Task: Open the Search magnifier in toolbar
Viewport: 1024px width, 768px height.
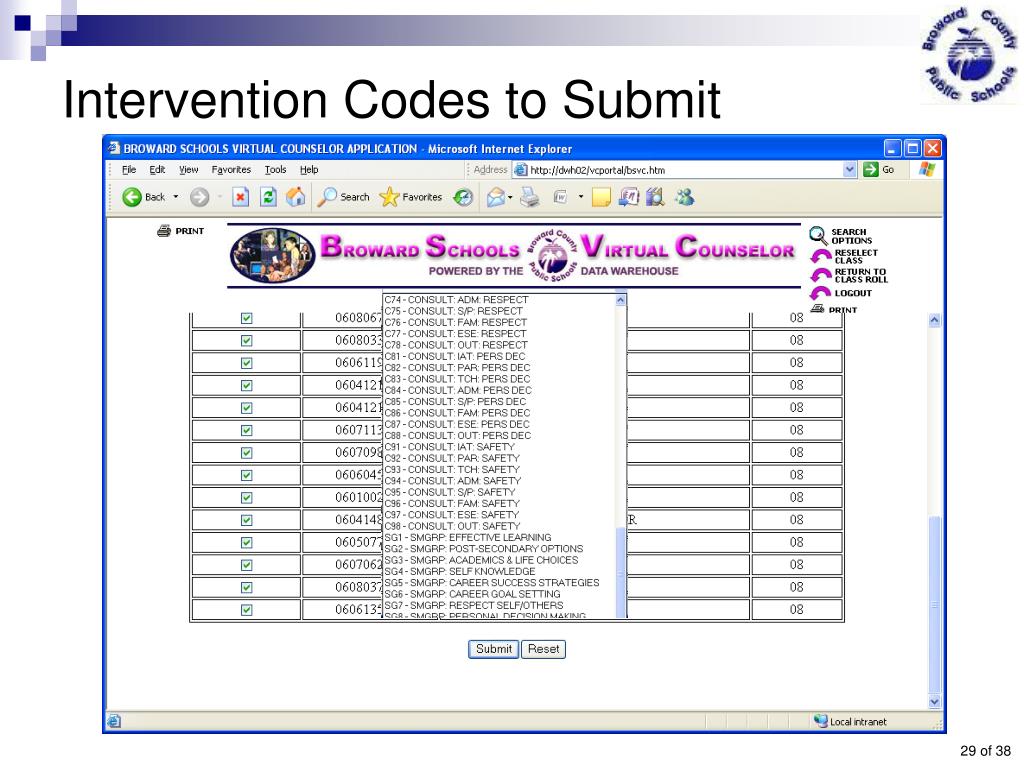Action: 327,197
